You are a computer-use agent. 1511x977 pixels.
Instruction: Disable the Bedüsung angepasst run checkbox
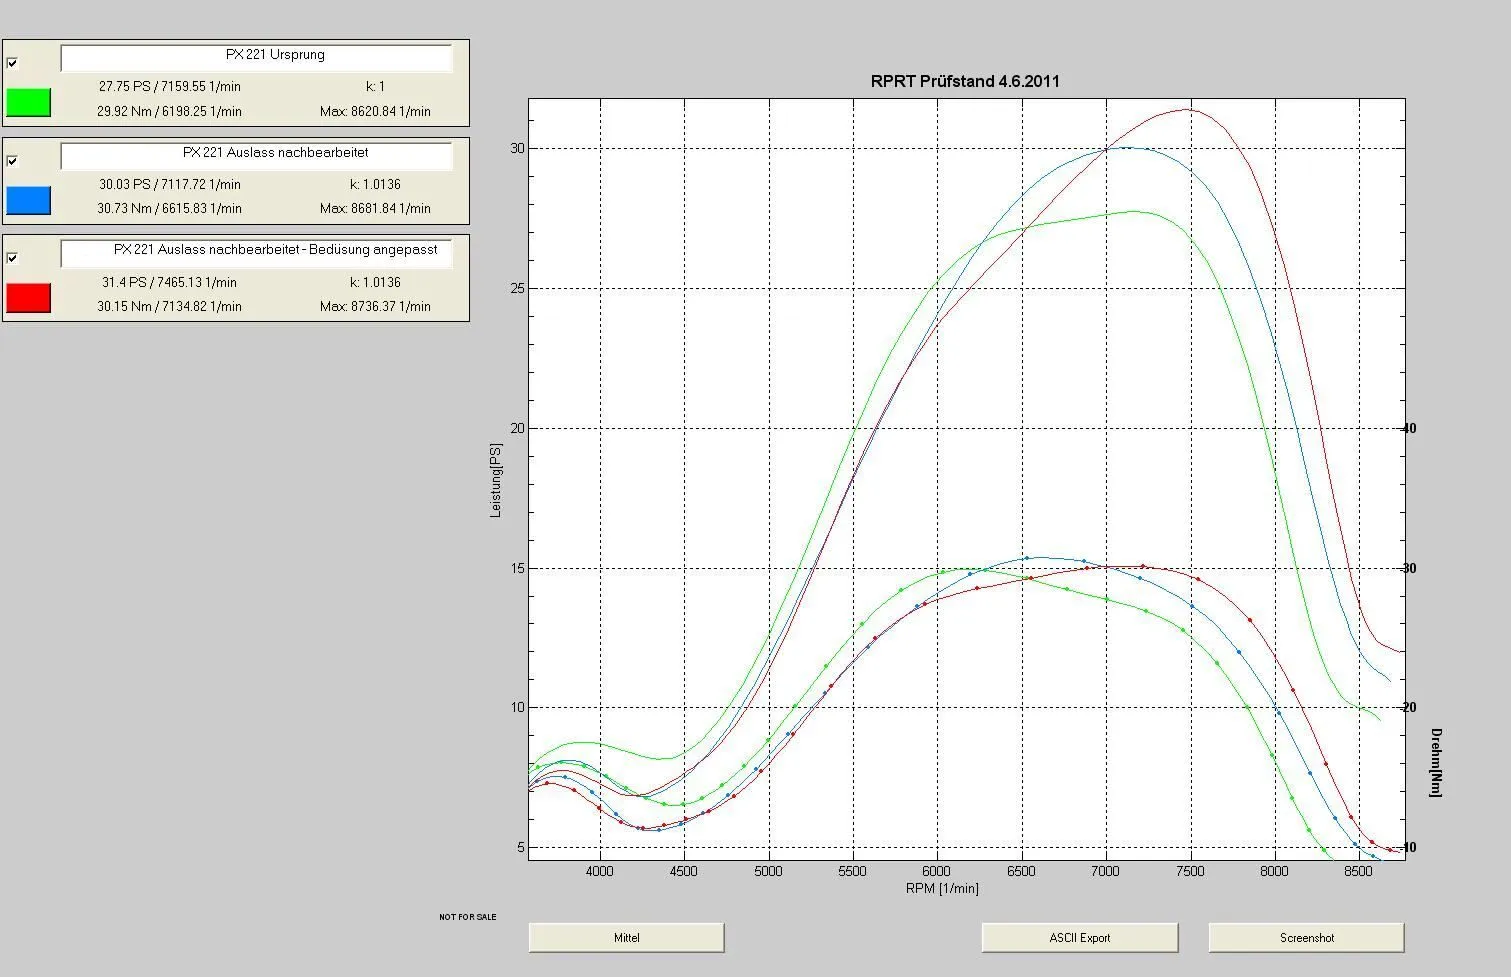[12, 258]
